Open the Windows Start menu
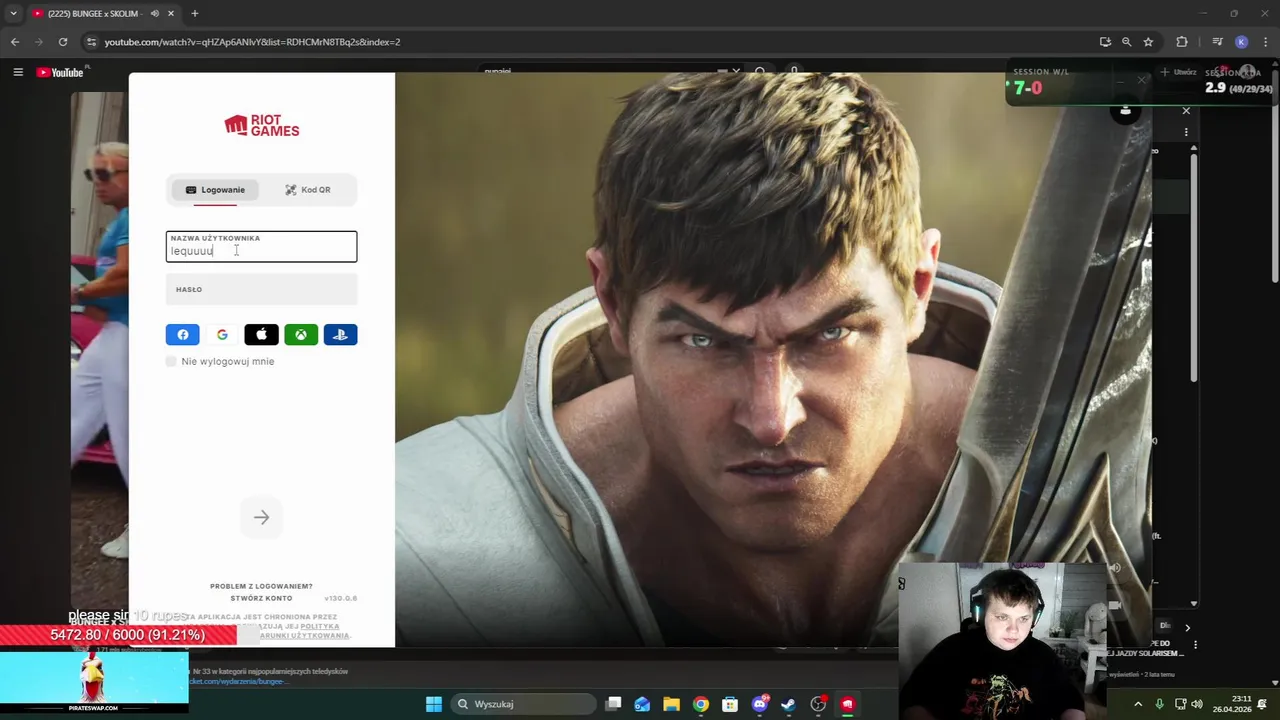This screenshot has height=720, width=1280. point(434,704)
